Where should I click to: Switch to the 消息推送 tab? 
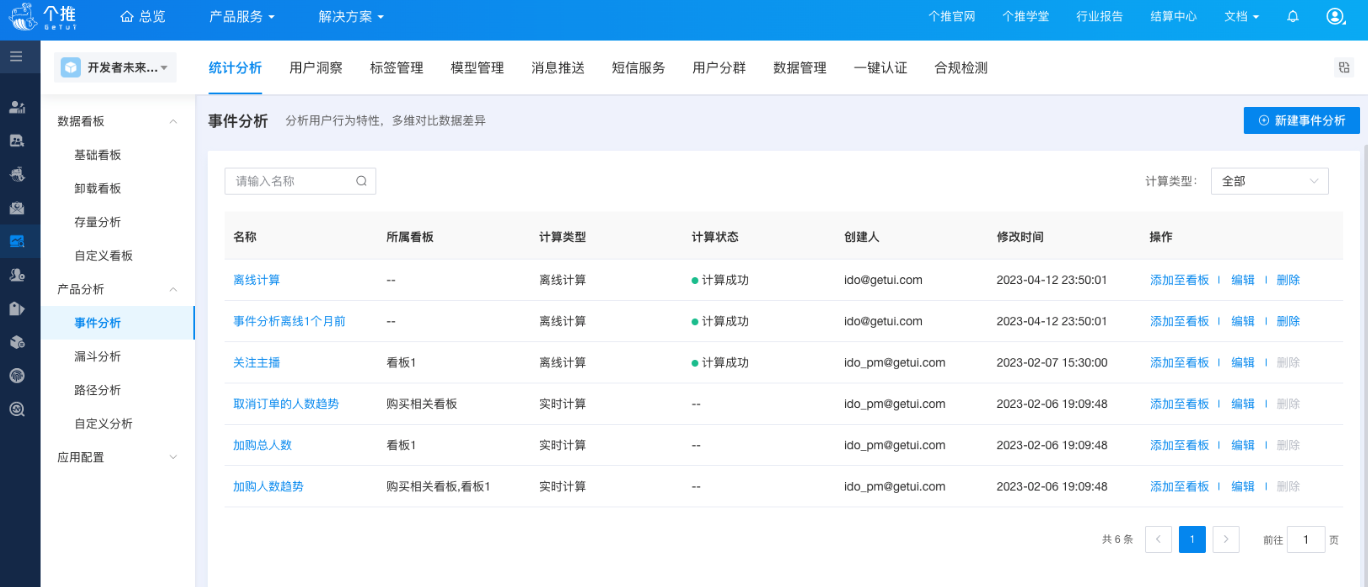[558, 68]
